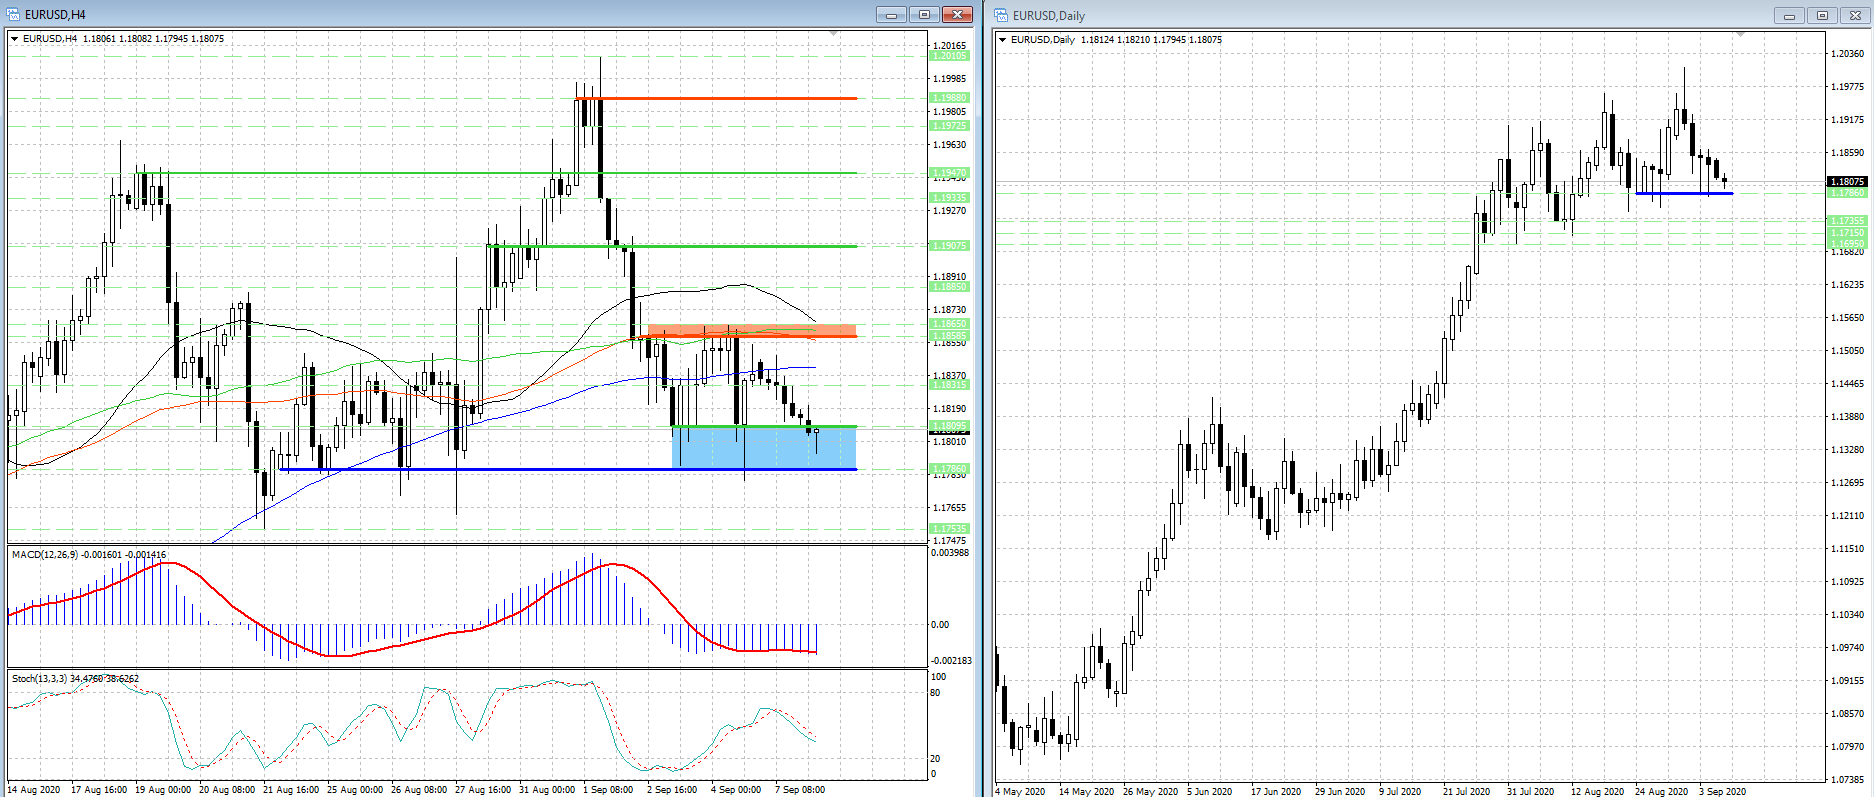This screenshot has width=1874, height=797.
Task: Minimize the EURUSD,Daily chart window
Action: click(1789, 16)
